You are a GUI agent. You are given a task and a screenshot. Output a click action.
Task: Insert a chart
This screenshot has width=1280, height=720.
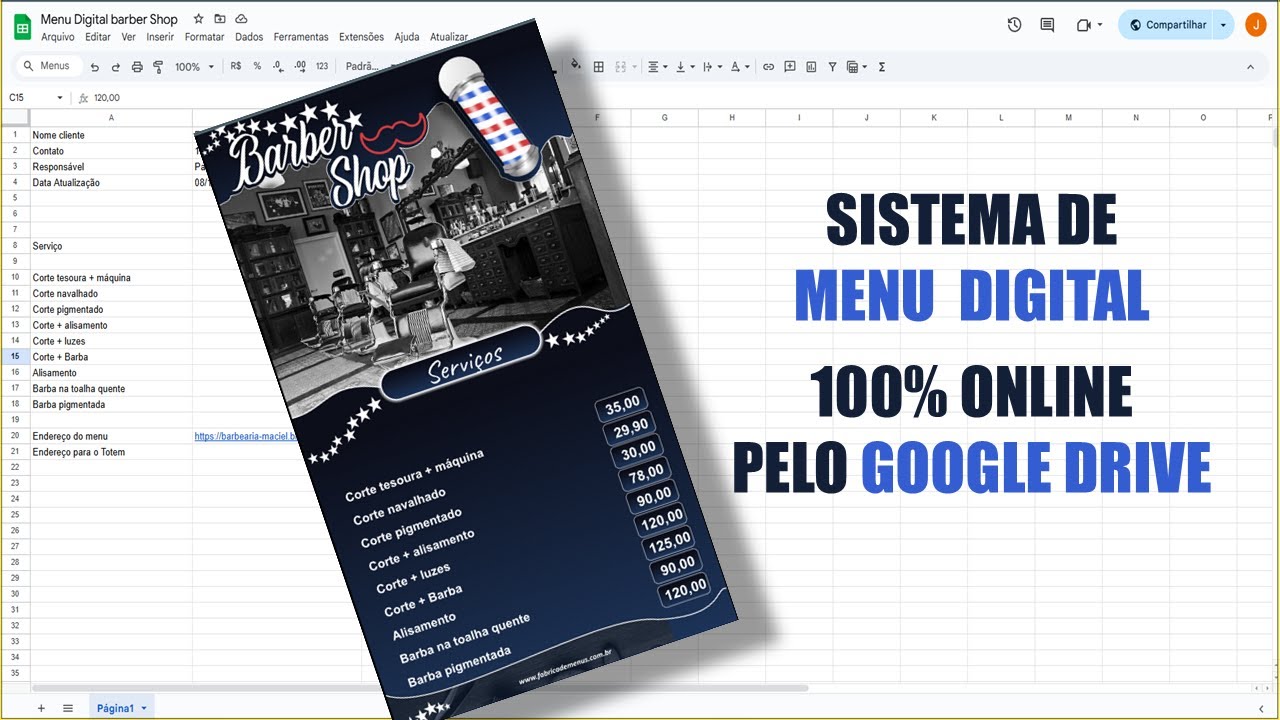(x=811, y=67)
